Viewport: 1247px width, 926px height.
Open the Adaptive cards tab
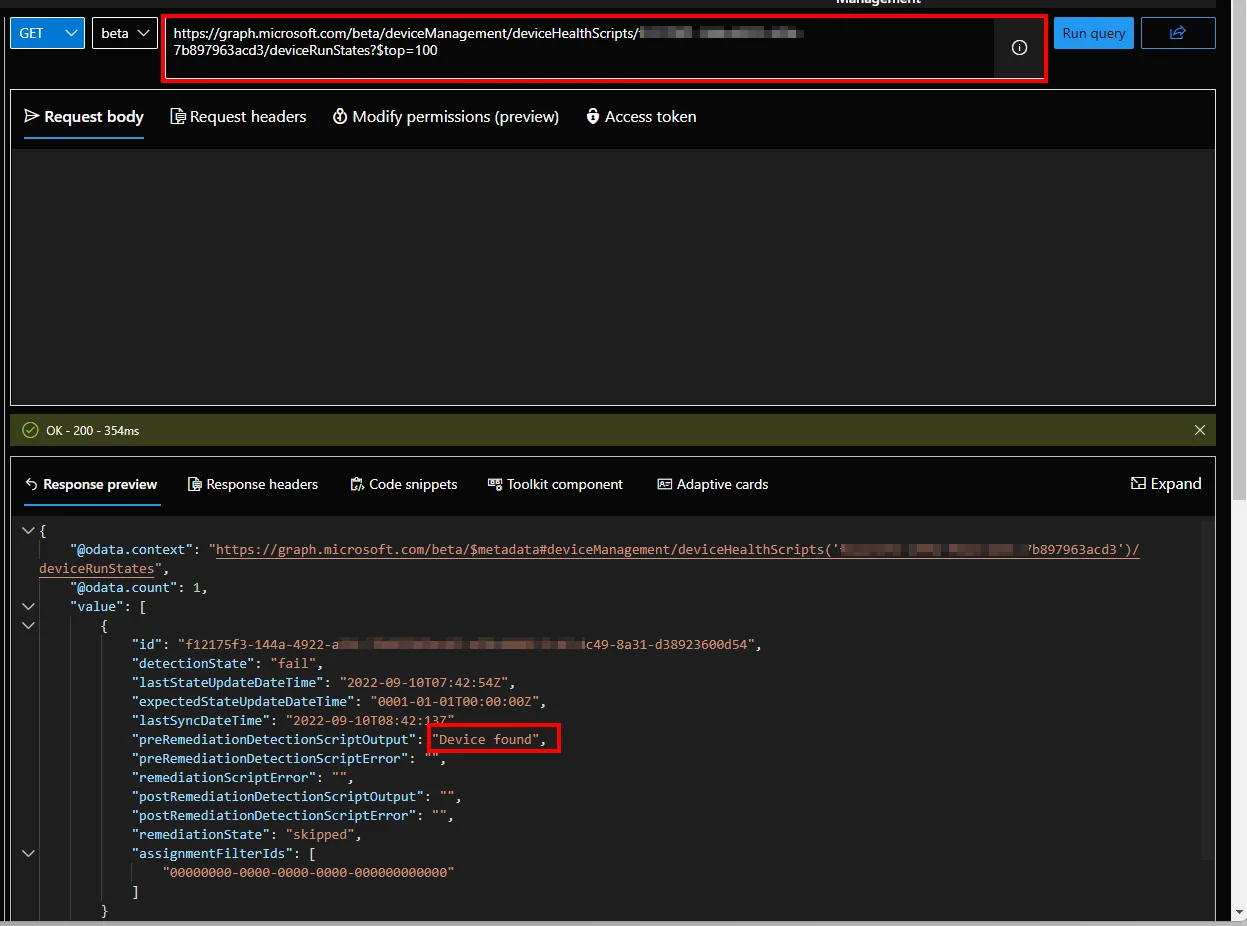coord(713,484)
